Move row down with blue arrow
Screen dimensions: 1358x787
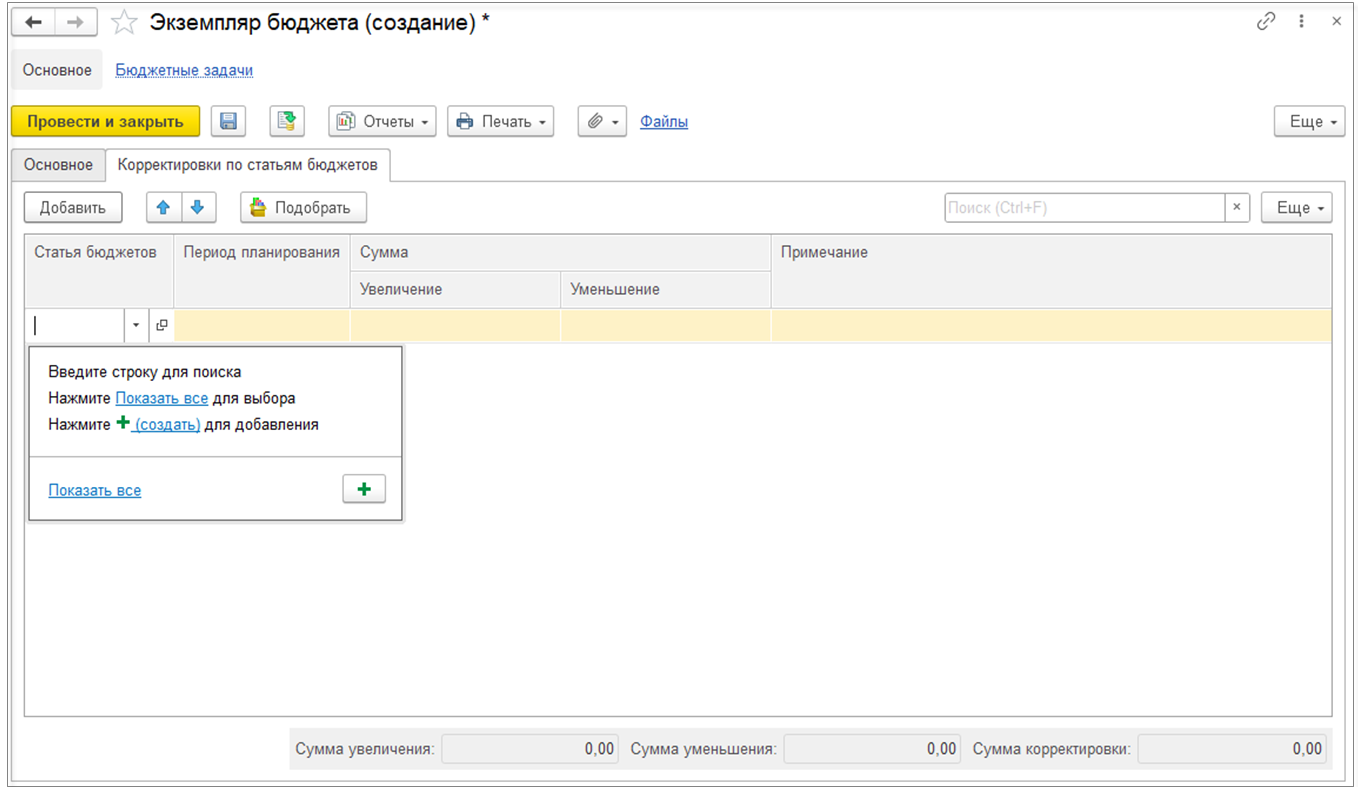197,207
